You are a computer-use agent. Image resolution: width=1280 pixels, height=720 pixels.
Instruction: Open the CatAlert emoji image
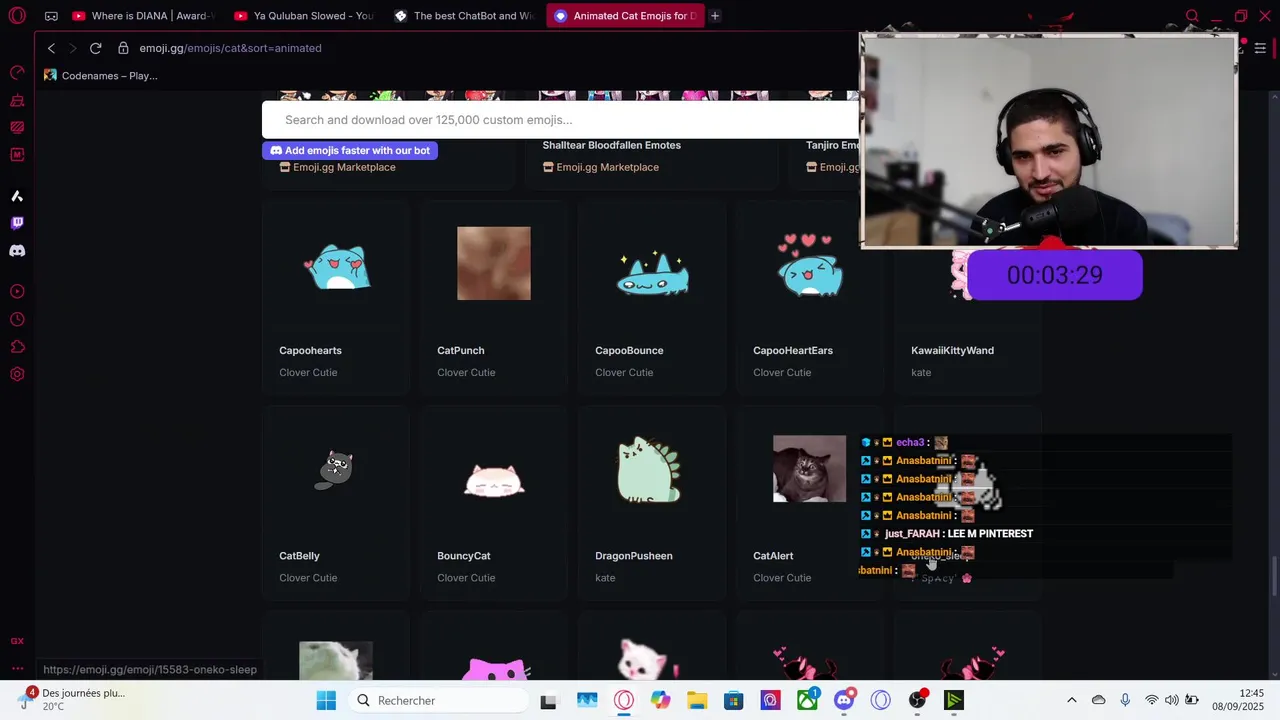click(809, 469)
